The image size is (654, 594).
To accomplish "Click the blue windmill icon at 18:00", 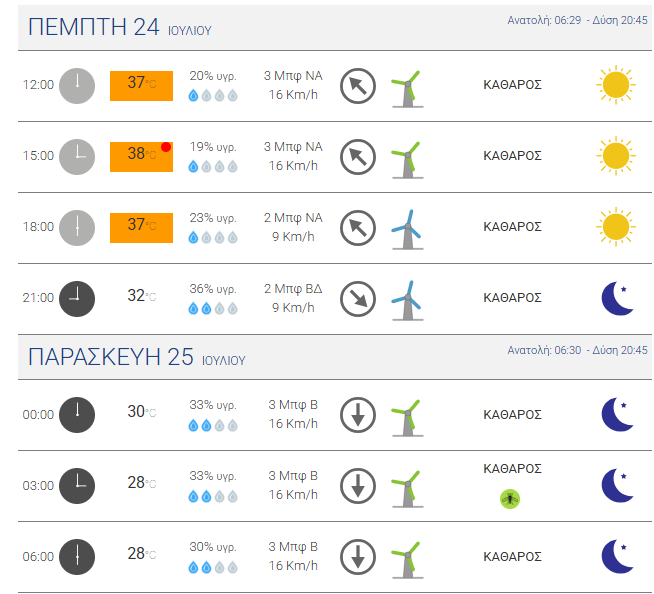I will (x=407, y=229).
